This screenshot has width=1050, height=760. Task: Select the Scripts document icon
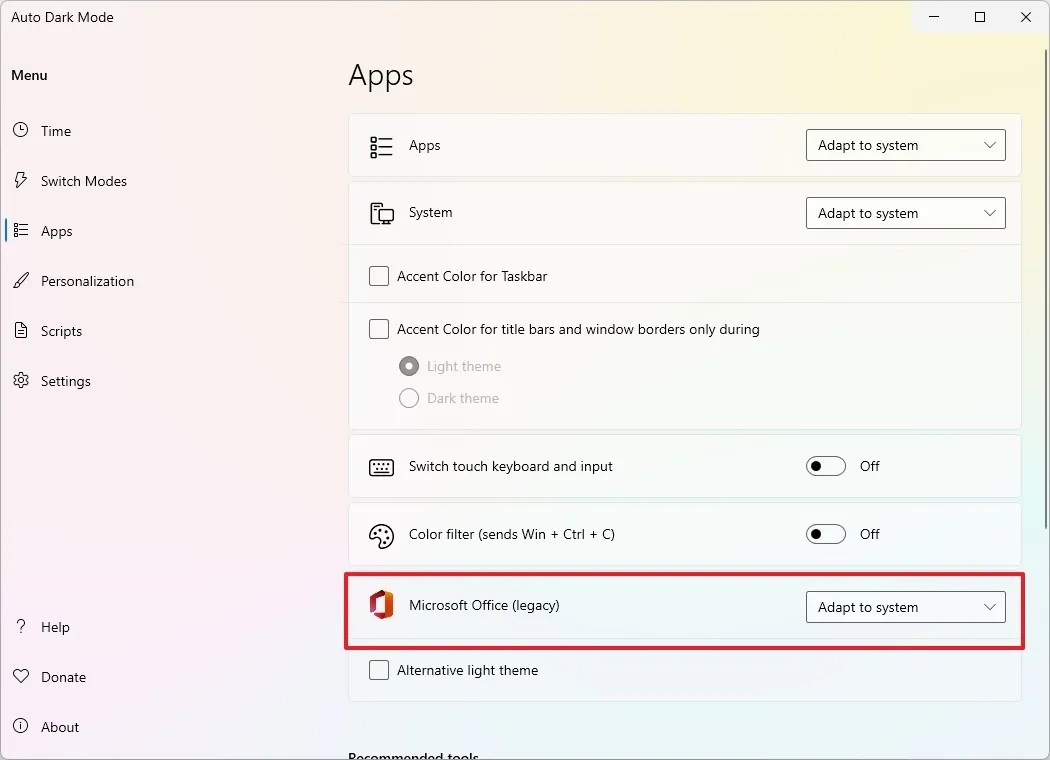tap(21, 331)
